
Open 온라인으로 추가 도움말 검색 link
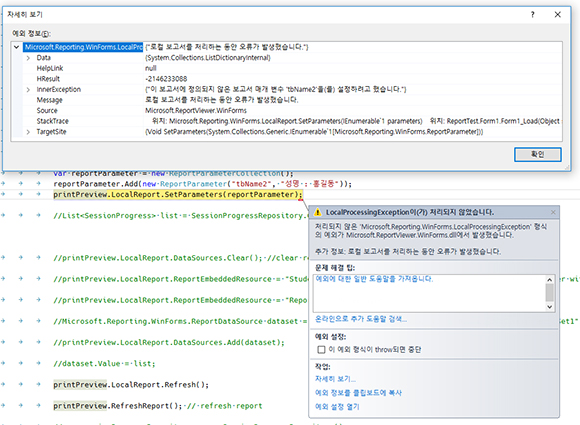click(x=361, y=319)
